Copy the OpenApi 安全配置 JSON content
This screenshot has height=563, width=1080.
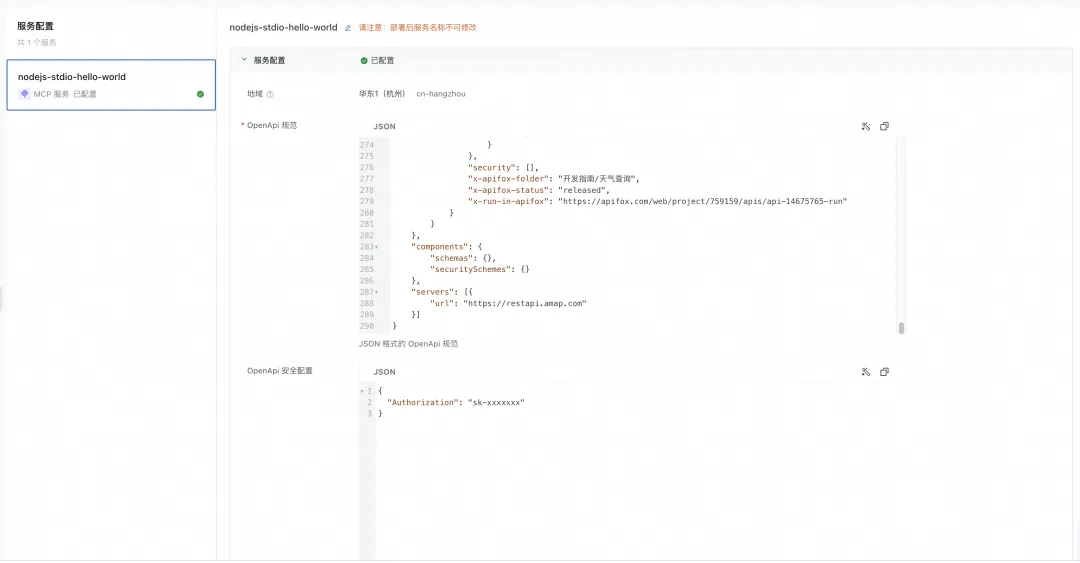884,371
